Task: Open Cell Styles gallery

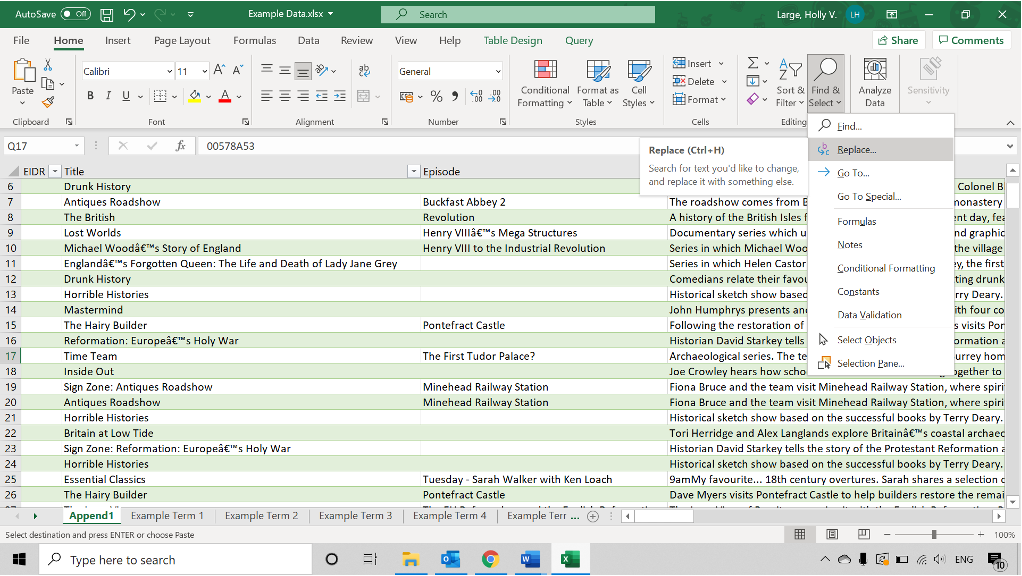Action: (x=638, y=83)
